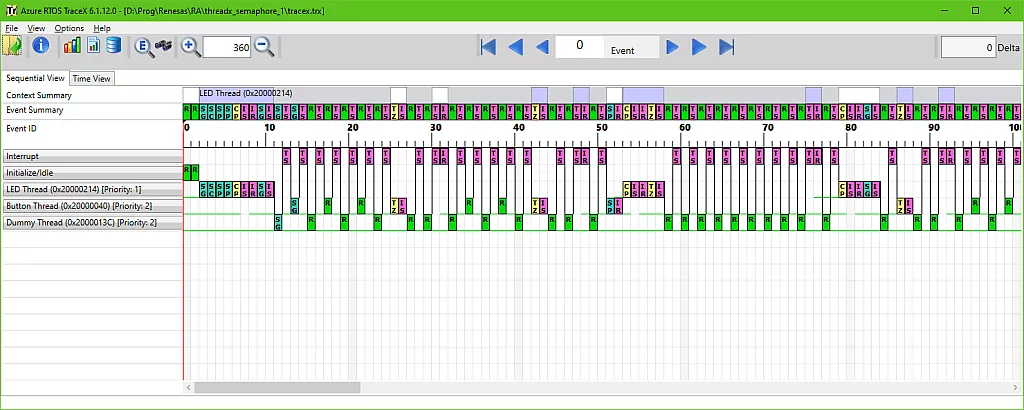The height and width of the screenshot is (410, 1024).
Task: Click the zoom level input field
Action: coord(227,47)
